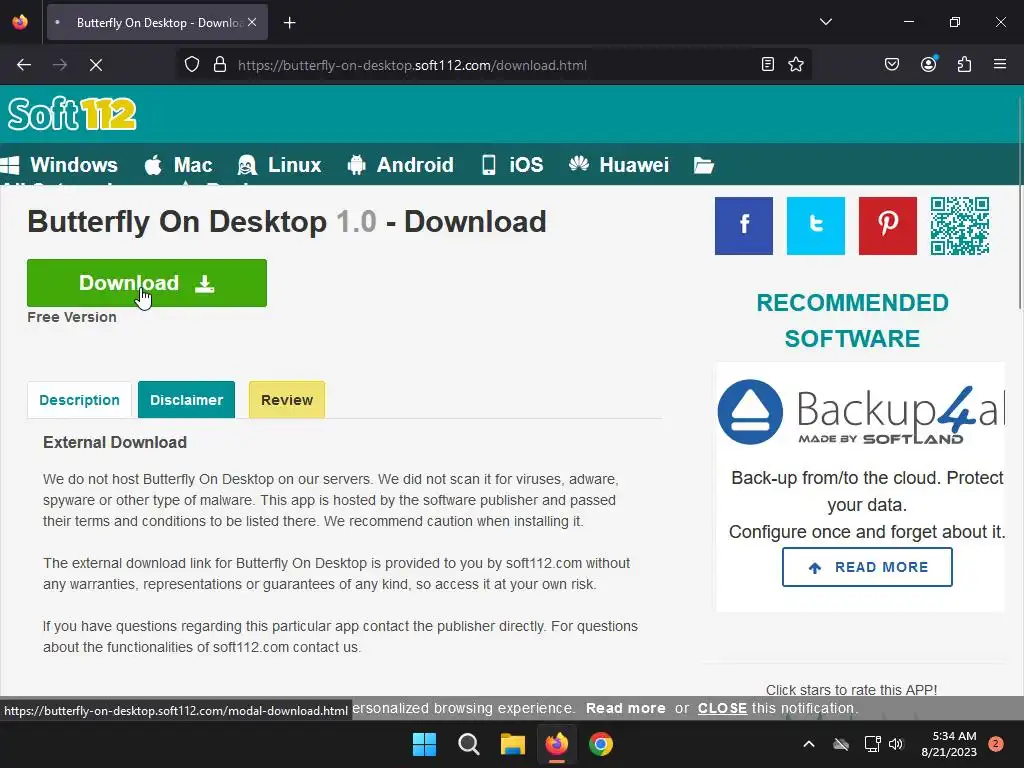Toggle reader view icon

768,65
